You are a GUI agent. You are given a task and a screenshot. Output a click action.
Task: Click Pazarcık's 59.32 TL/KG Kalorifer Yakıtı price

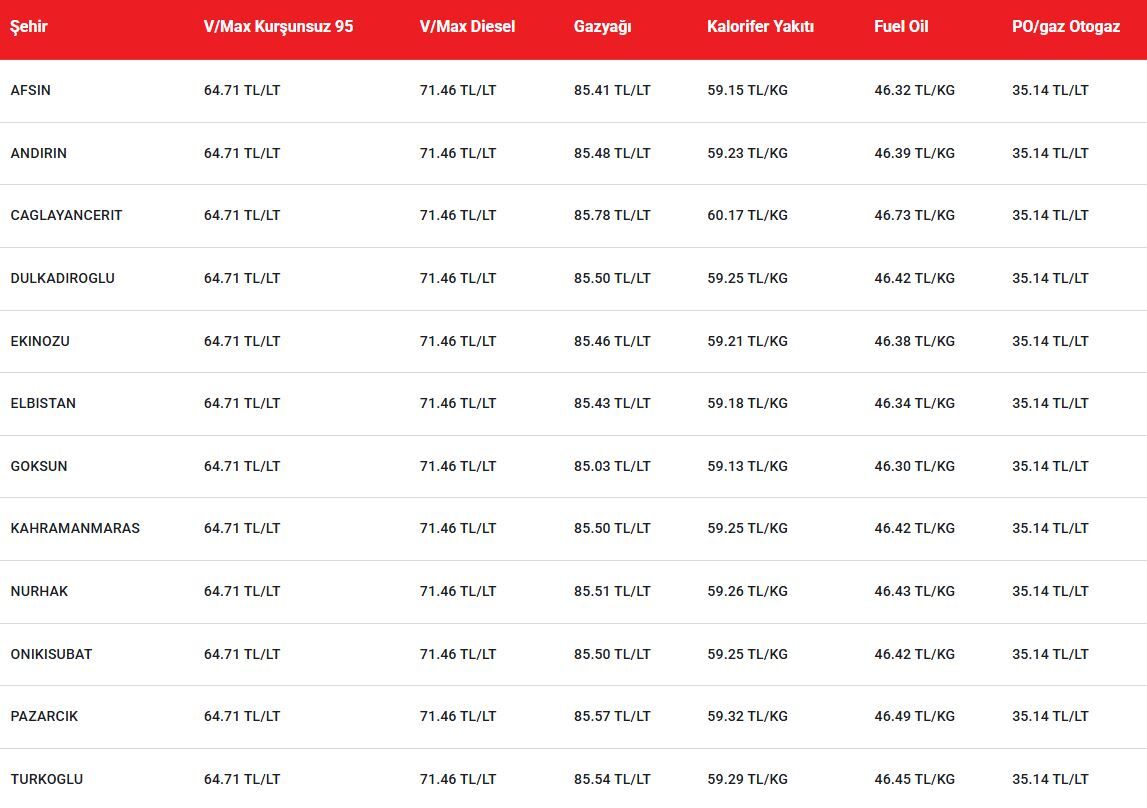click(747, 716)
